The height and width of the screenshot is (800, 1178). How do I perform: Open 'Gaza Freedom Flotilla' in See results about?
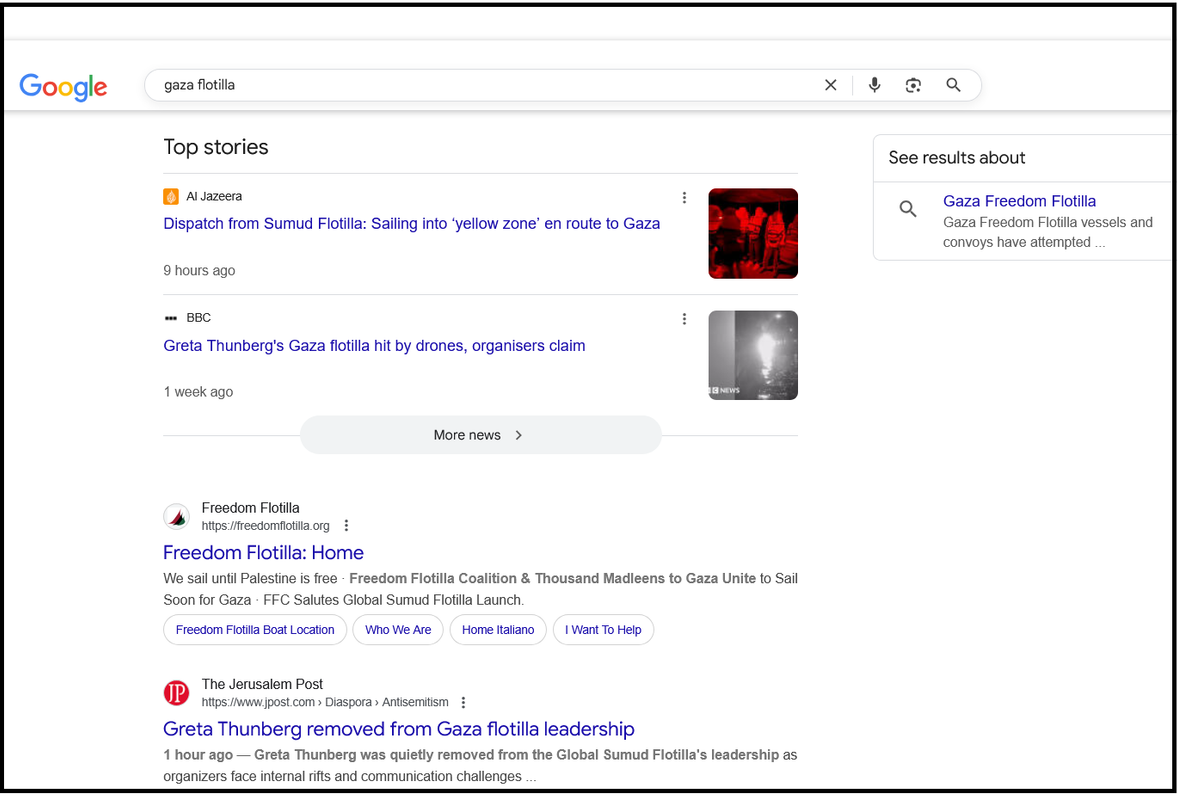pyautogui.click(x=1019, y=201)
